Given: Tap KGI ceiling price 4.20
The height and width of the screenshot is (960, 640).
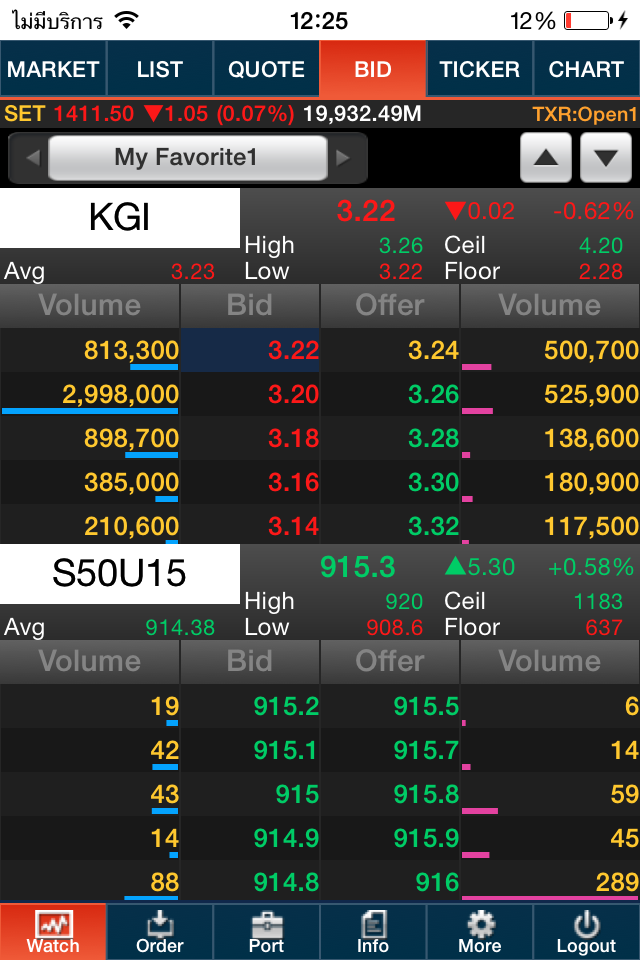Looking at the screenshot, I should (x=601, y=246).
